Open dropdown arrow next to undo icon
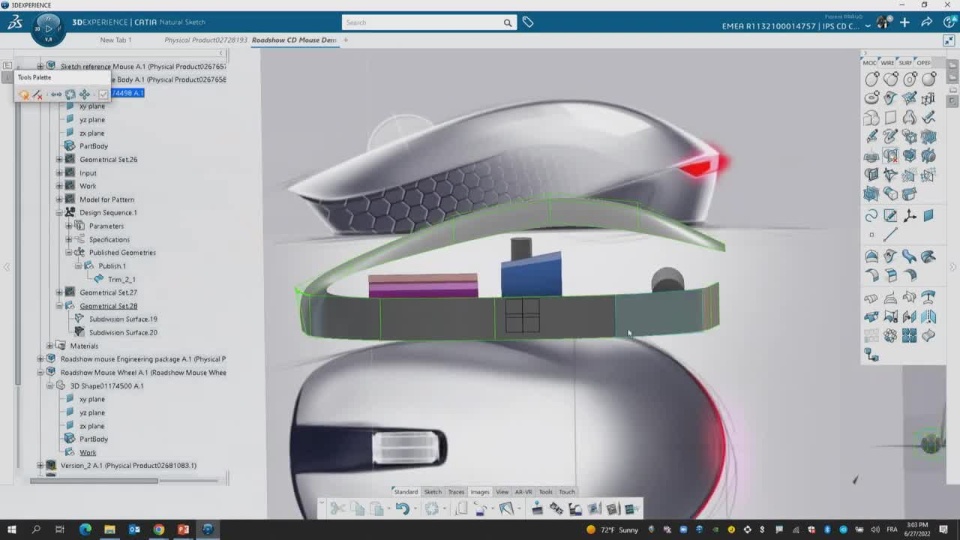Viewport: 960px width, 540px height. (x=415, y=509)
